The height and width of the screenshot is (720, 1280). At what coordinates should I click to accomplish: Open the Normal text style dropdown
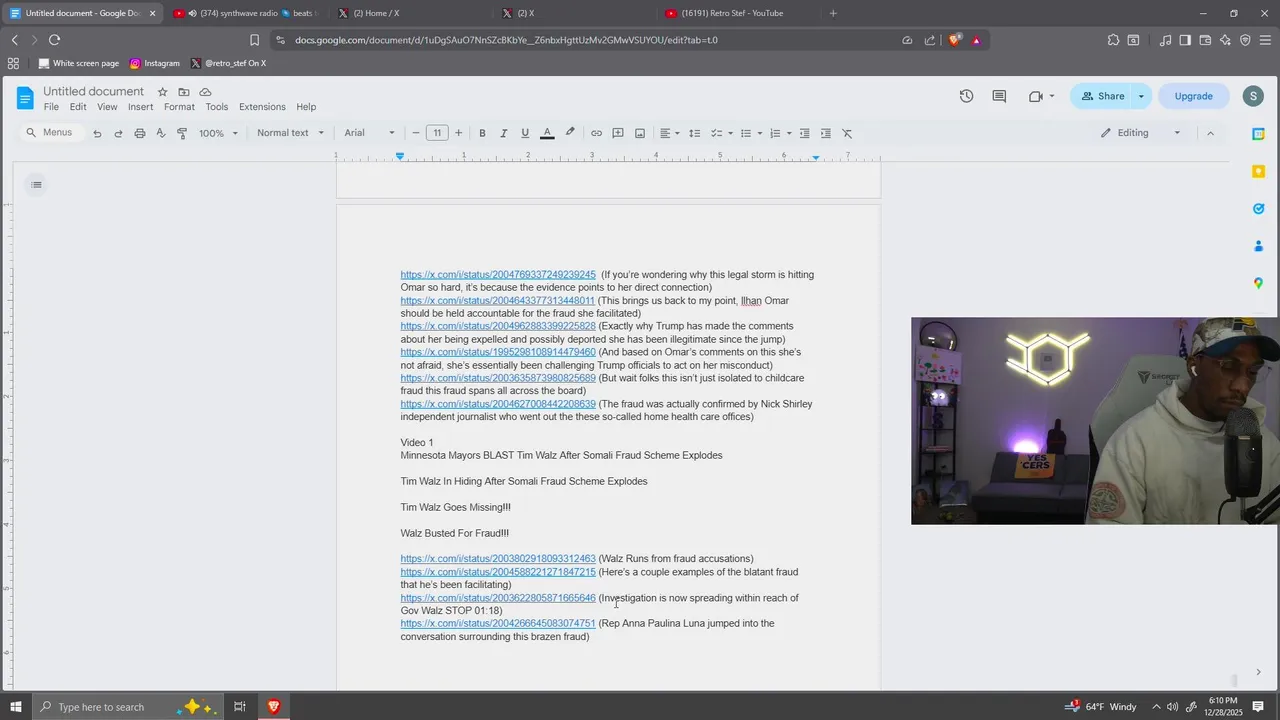click(290, 133)
